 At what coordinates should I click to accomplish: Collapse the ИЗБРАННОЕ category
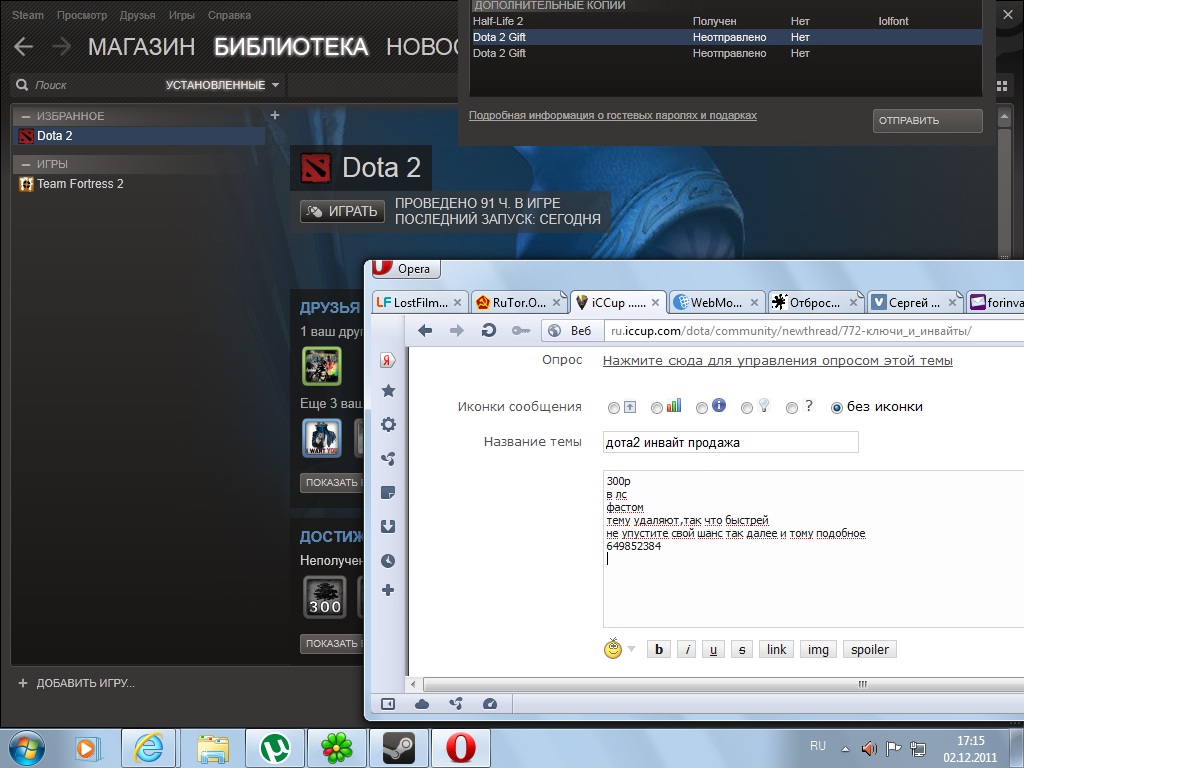point(26,116)
